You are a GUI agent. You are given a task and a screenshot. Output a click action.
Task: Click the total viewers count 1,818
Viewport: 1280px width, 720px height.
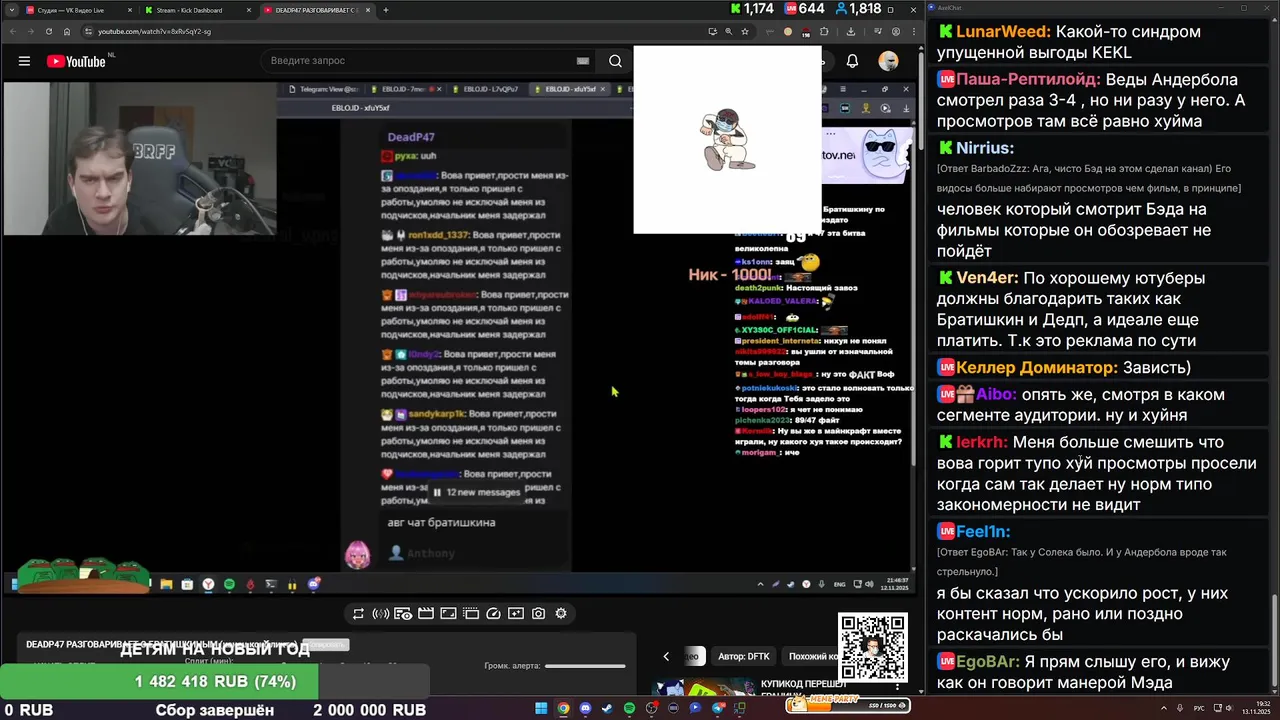point(858,9)
